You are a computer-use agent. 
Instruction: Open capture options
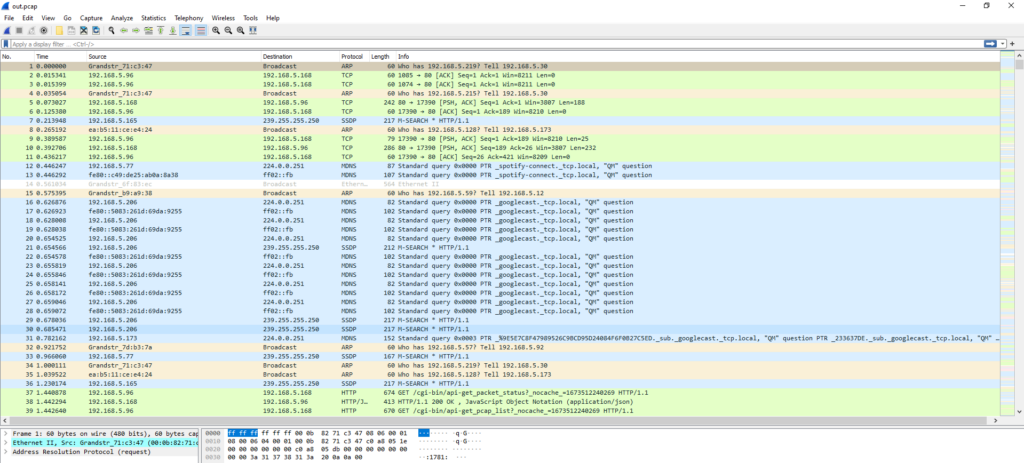(44, 30)
